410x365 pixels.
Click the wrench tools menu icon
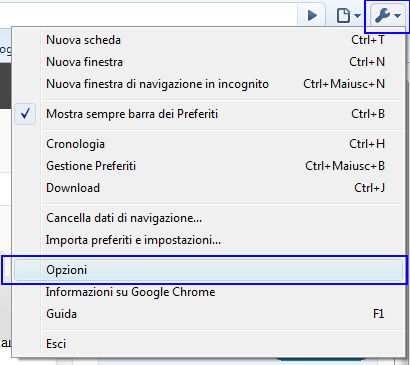tap(382, 15)
